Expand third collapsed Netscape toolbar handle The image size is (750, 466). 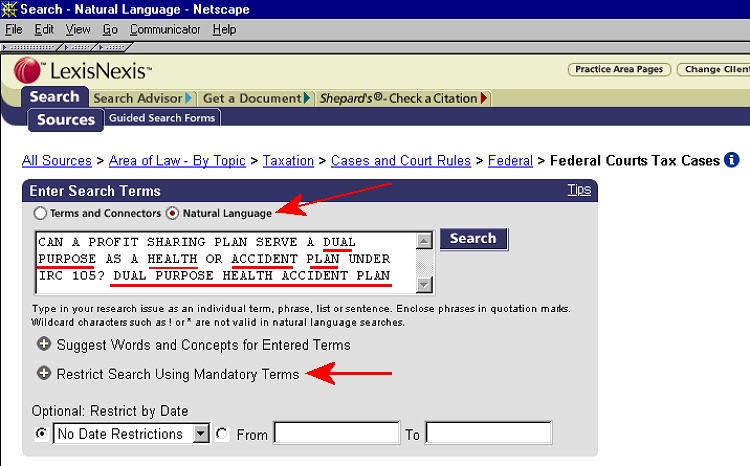click(113, 47)
